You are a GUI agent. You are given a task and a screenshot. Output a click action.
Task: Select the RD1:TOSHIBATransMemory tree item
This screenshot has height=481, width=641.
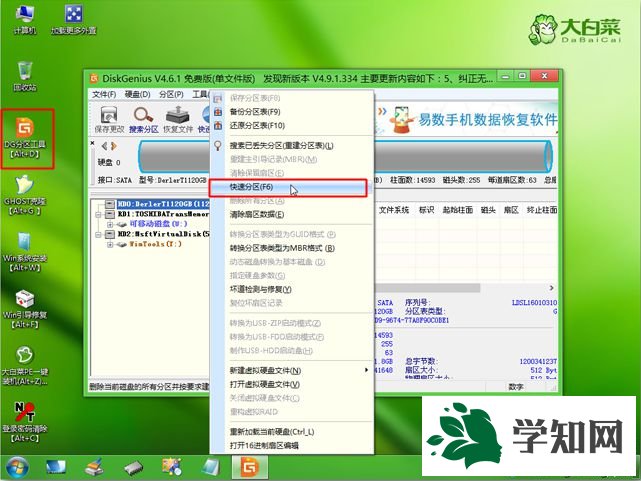pyautogui.click(x=164, y=214)
